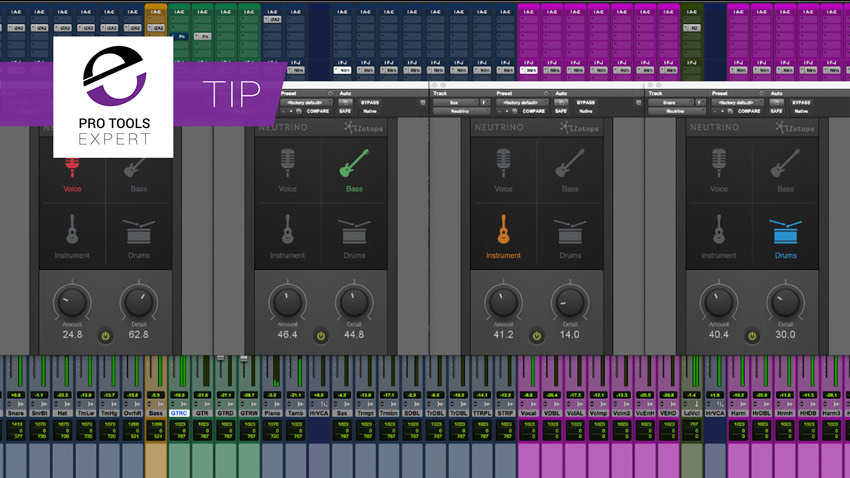Select the Vocal track name in mixer

(529, 413)
